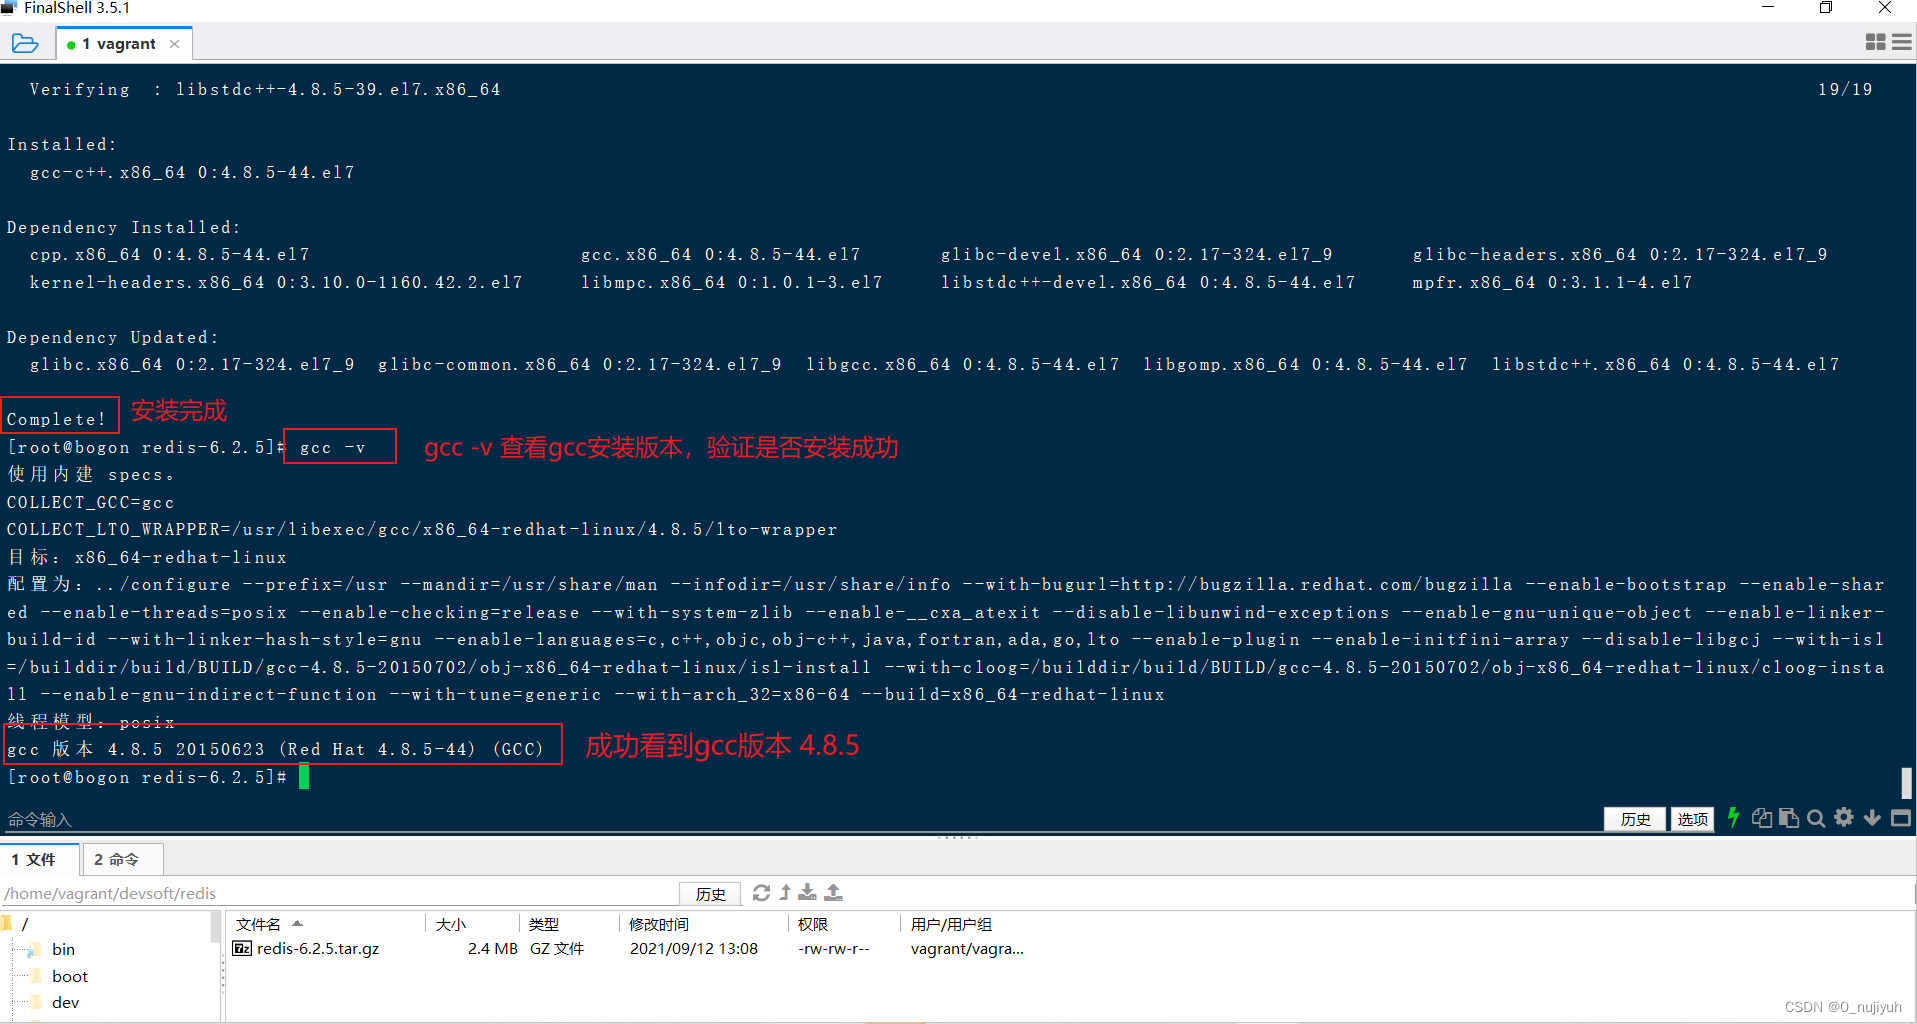The image size is (1917, 1024).
Task: Click the 7z archive icon of redis file
Action: [242, 948]
